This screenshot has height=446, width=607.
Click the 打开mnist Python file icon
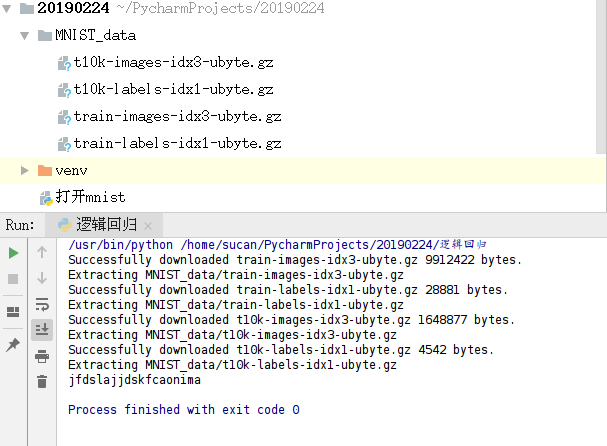[x=46, y=198]
